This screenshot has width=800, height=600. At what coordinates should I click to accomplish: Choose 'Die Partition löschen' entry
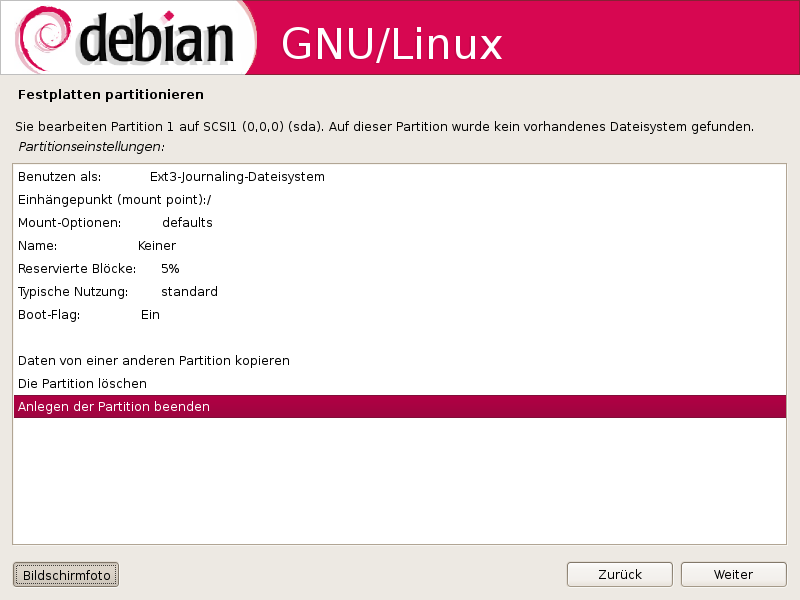pyautogui.click(x=83, y=384)
